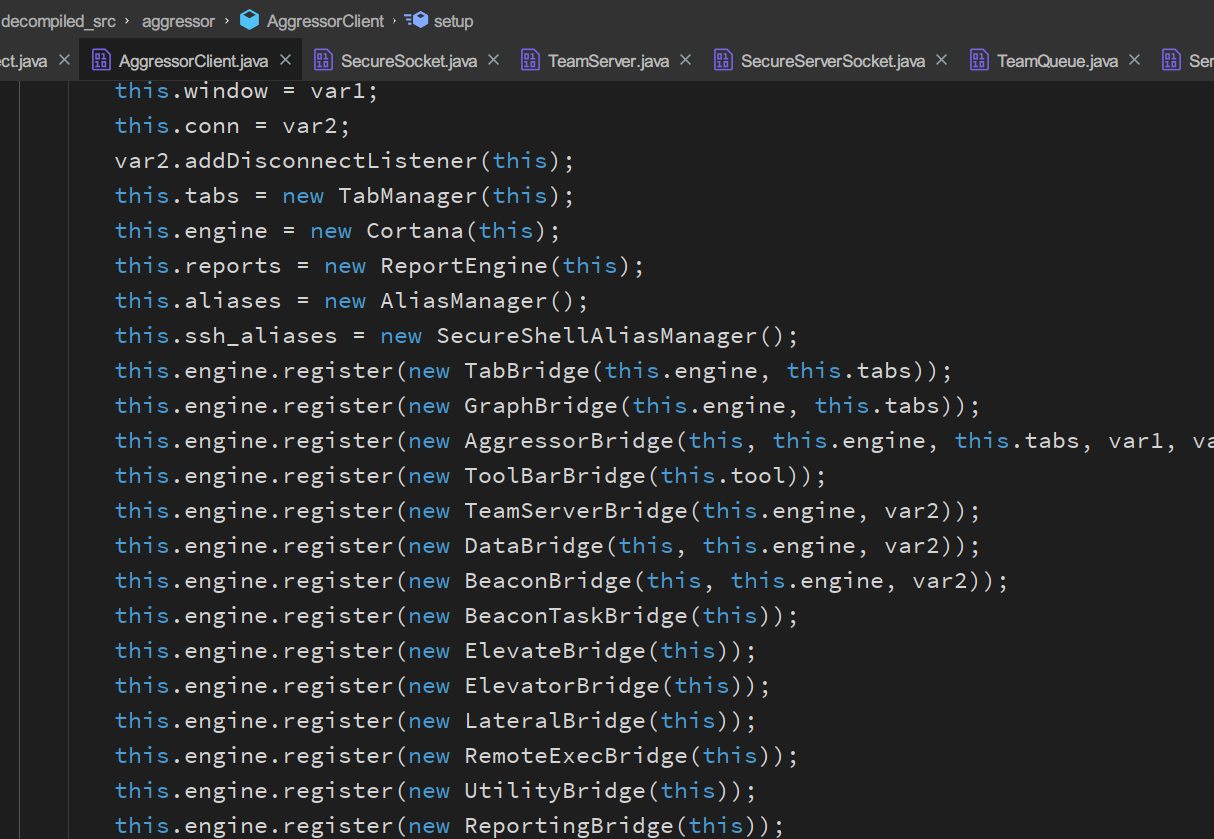Image resolution: width=1214 pixels, height=839 pixels.
Task: Close the partially hidden ct.java tab
Action: click(x=64, y=60)
